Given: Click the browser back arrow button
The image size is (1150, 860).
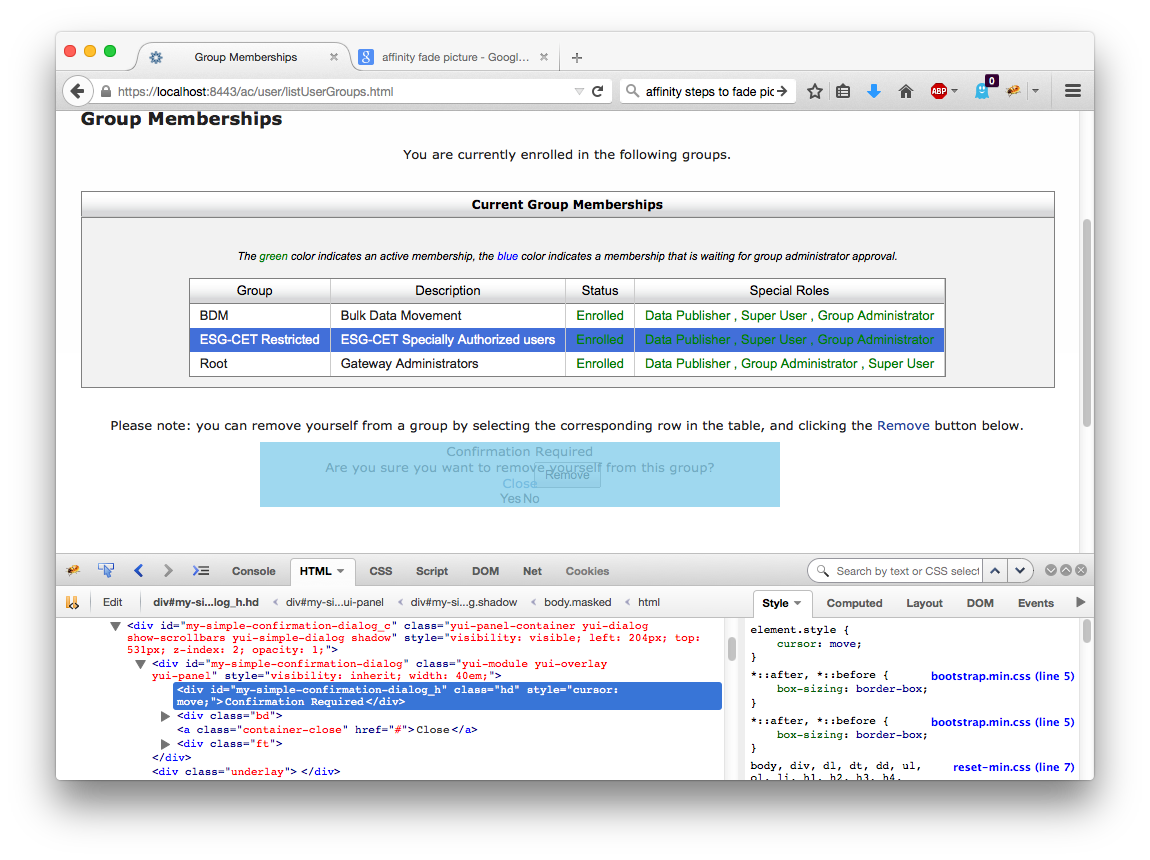Looking at the screenshot, I should [x=77, y=91].
